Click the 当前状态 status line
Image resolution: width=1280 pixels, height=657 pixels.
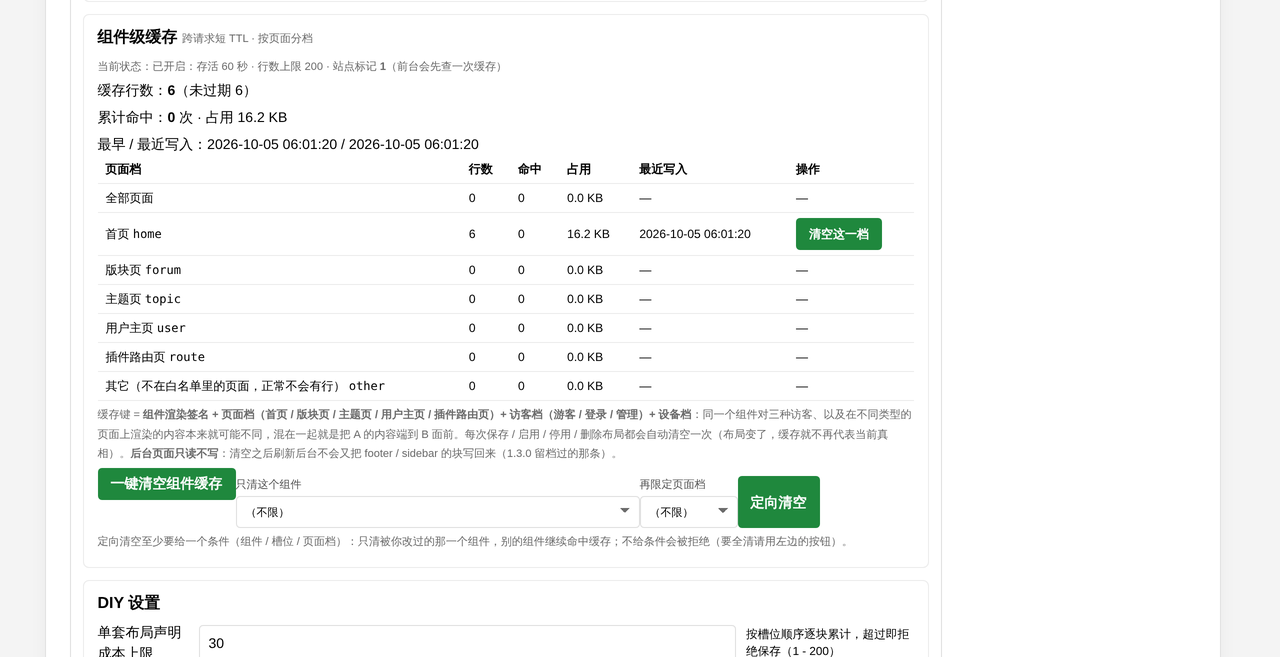click(301, 66)
